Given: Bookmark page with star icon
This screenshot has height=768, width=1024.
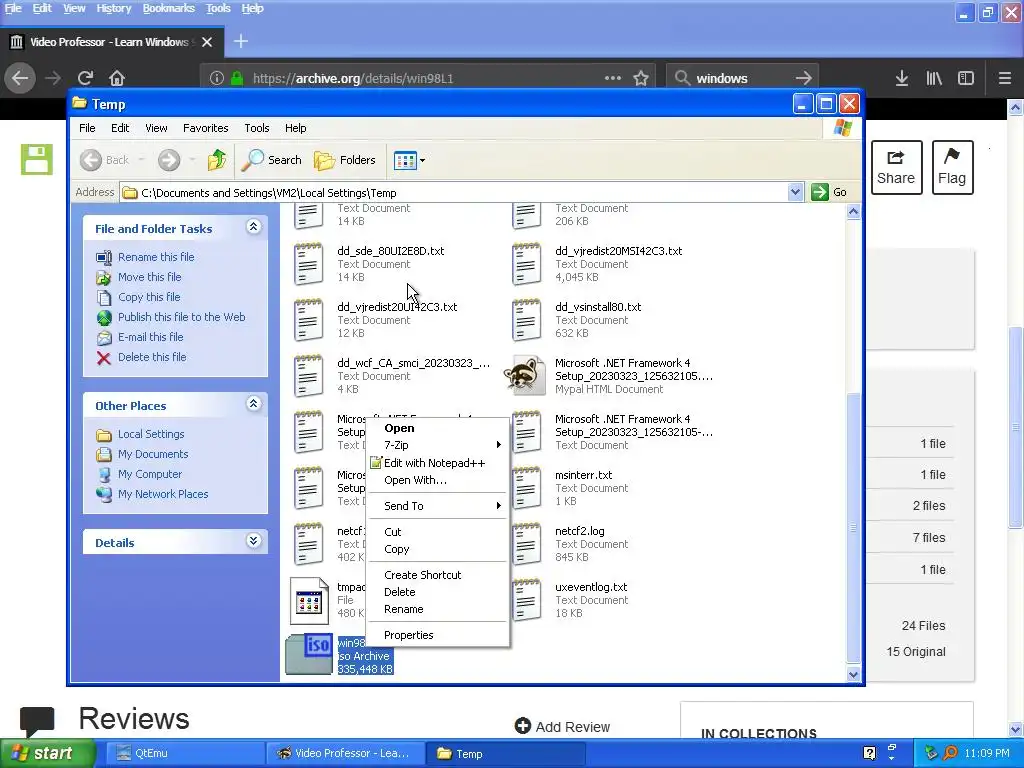Looking at the screenshot, I should tap(641, 78).
